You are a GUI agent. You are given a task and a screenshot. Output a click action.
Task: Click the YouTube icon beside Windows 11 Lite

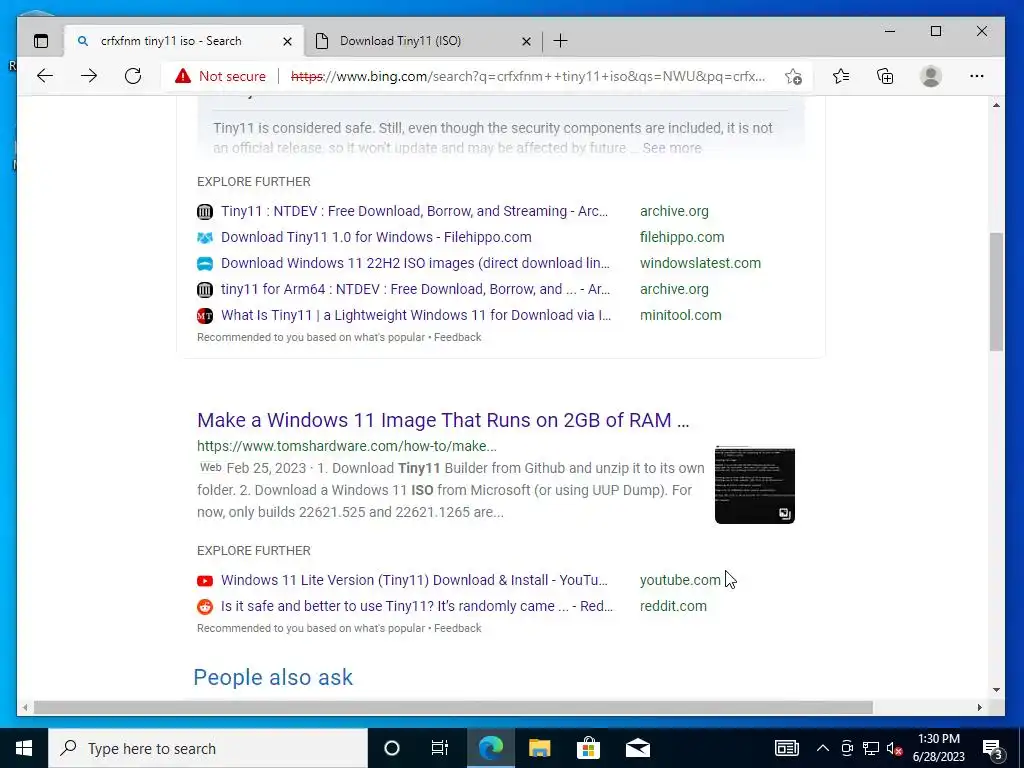coord(205,581)
